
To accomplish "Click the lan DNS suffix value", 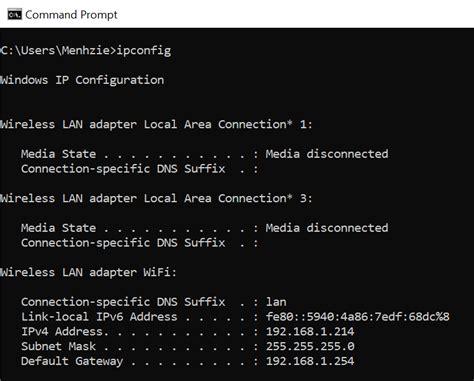I will [276, 302].
